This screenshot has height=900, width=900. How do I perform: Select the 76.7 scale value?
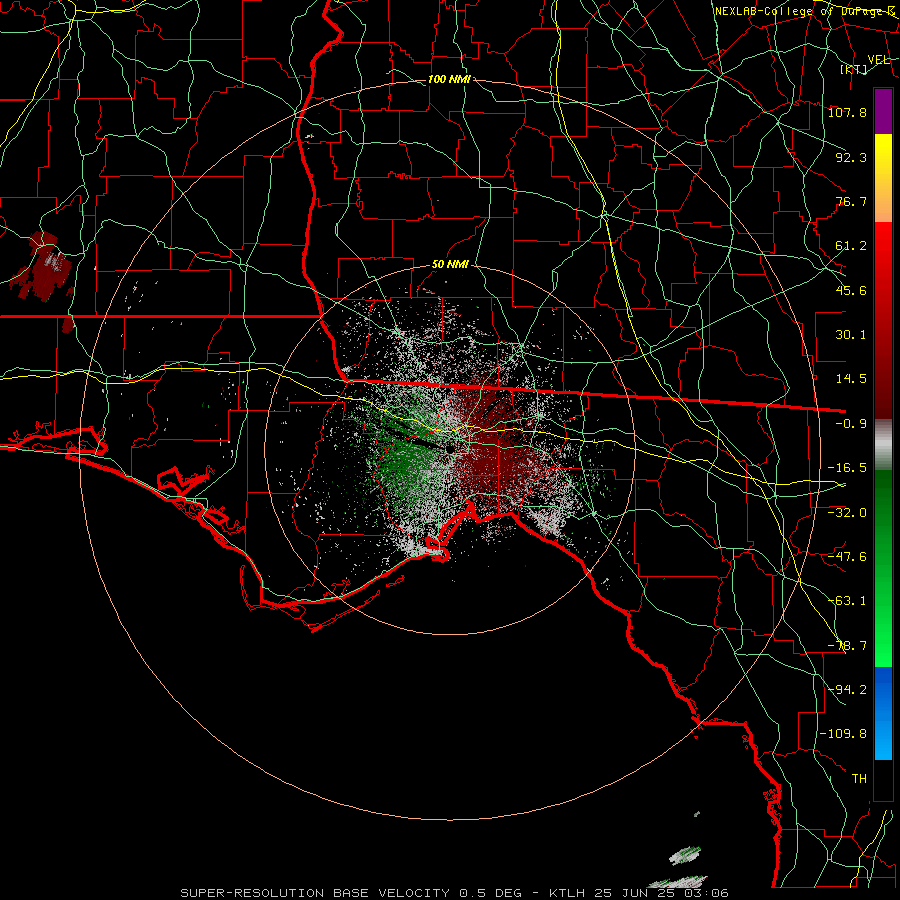coord(851,201)
